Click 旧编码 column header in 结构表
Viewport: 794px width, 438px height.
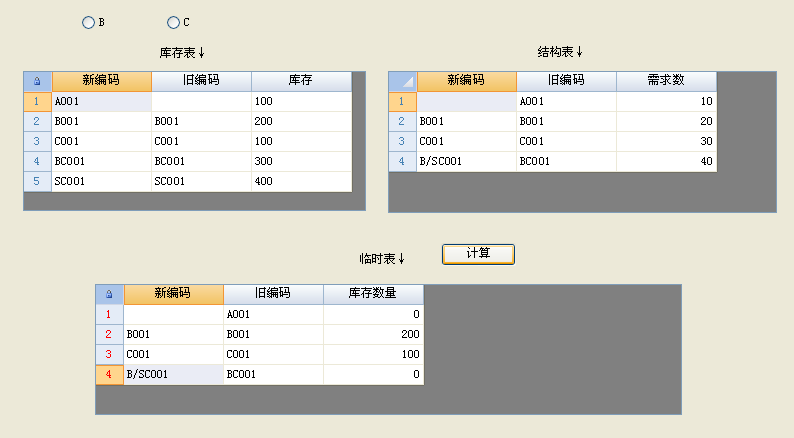566,81
